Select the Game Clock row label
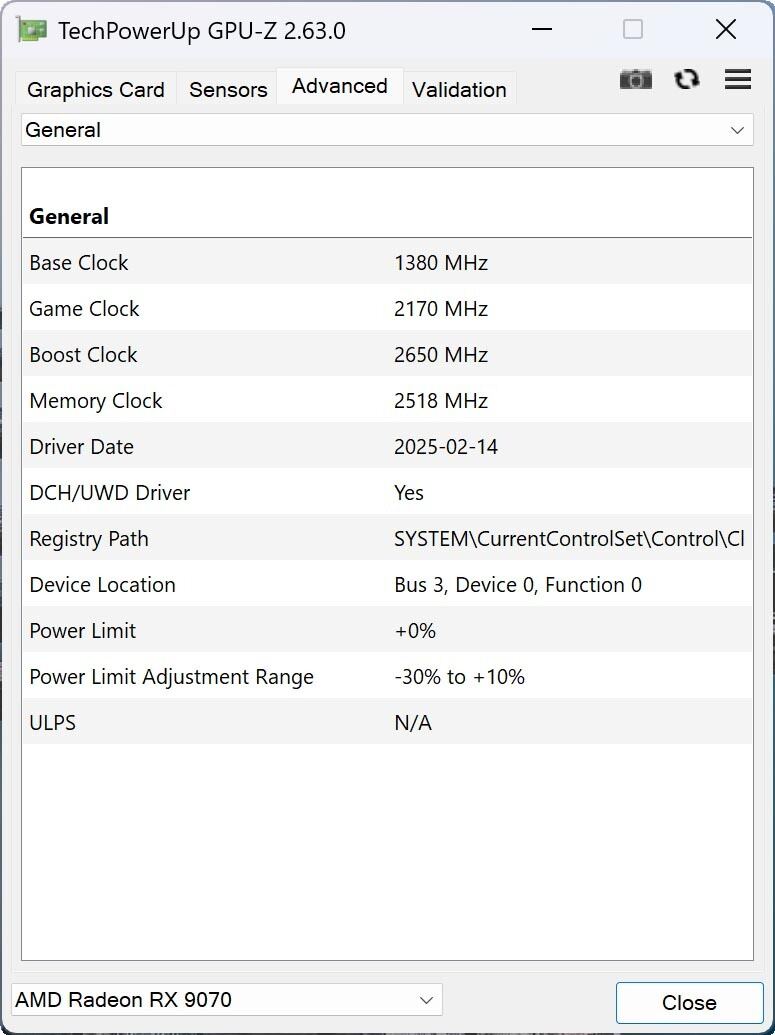Image resolution: width=775 pixels, height=1035 pixels. pyautogui.click(x=84, y=309)
